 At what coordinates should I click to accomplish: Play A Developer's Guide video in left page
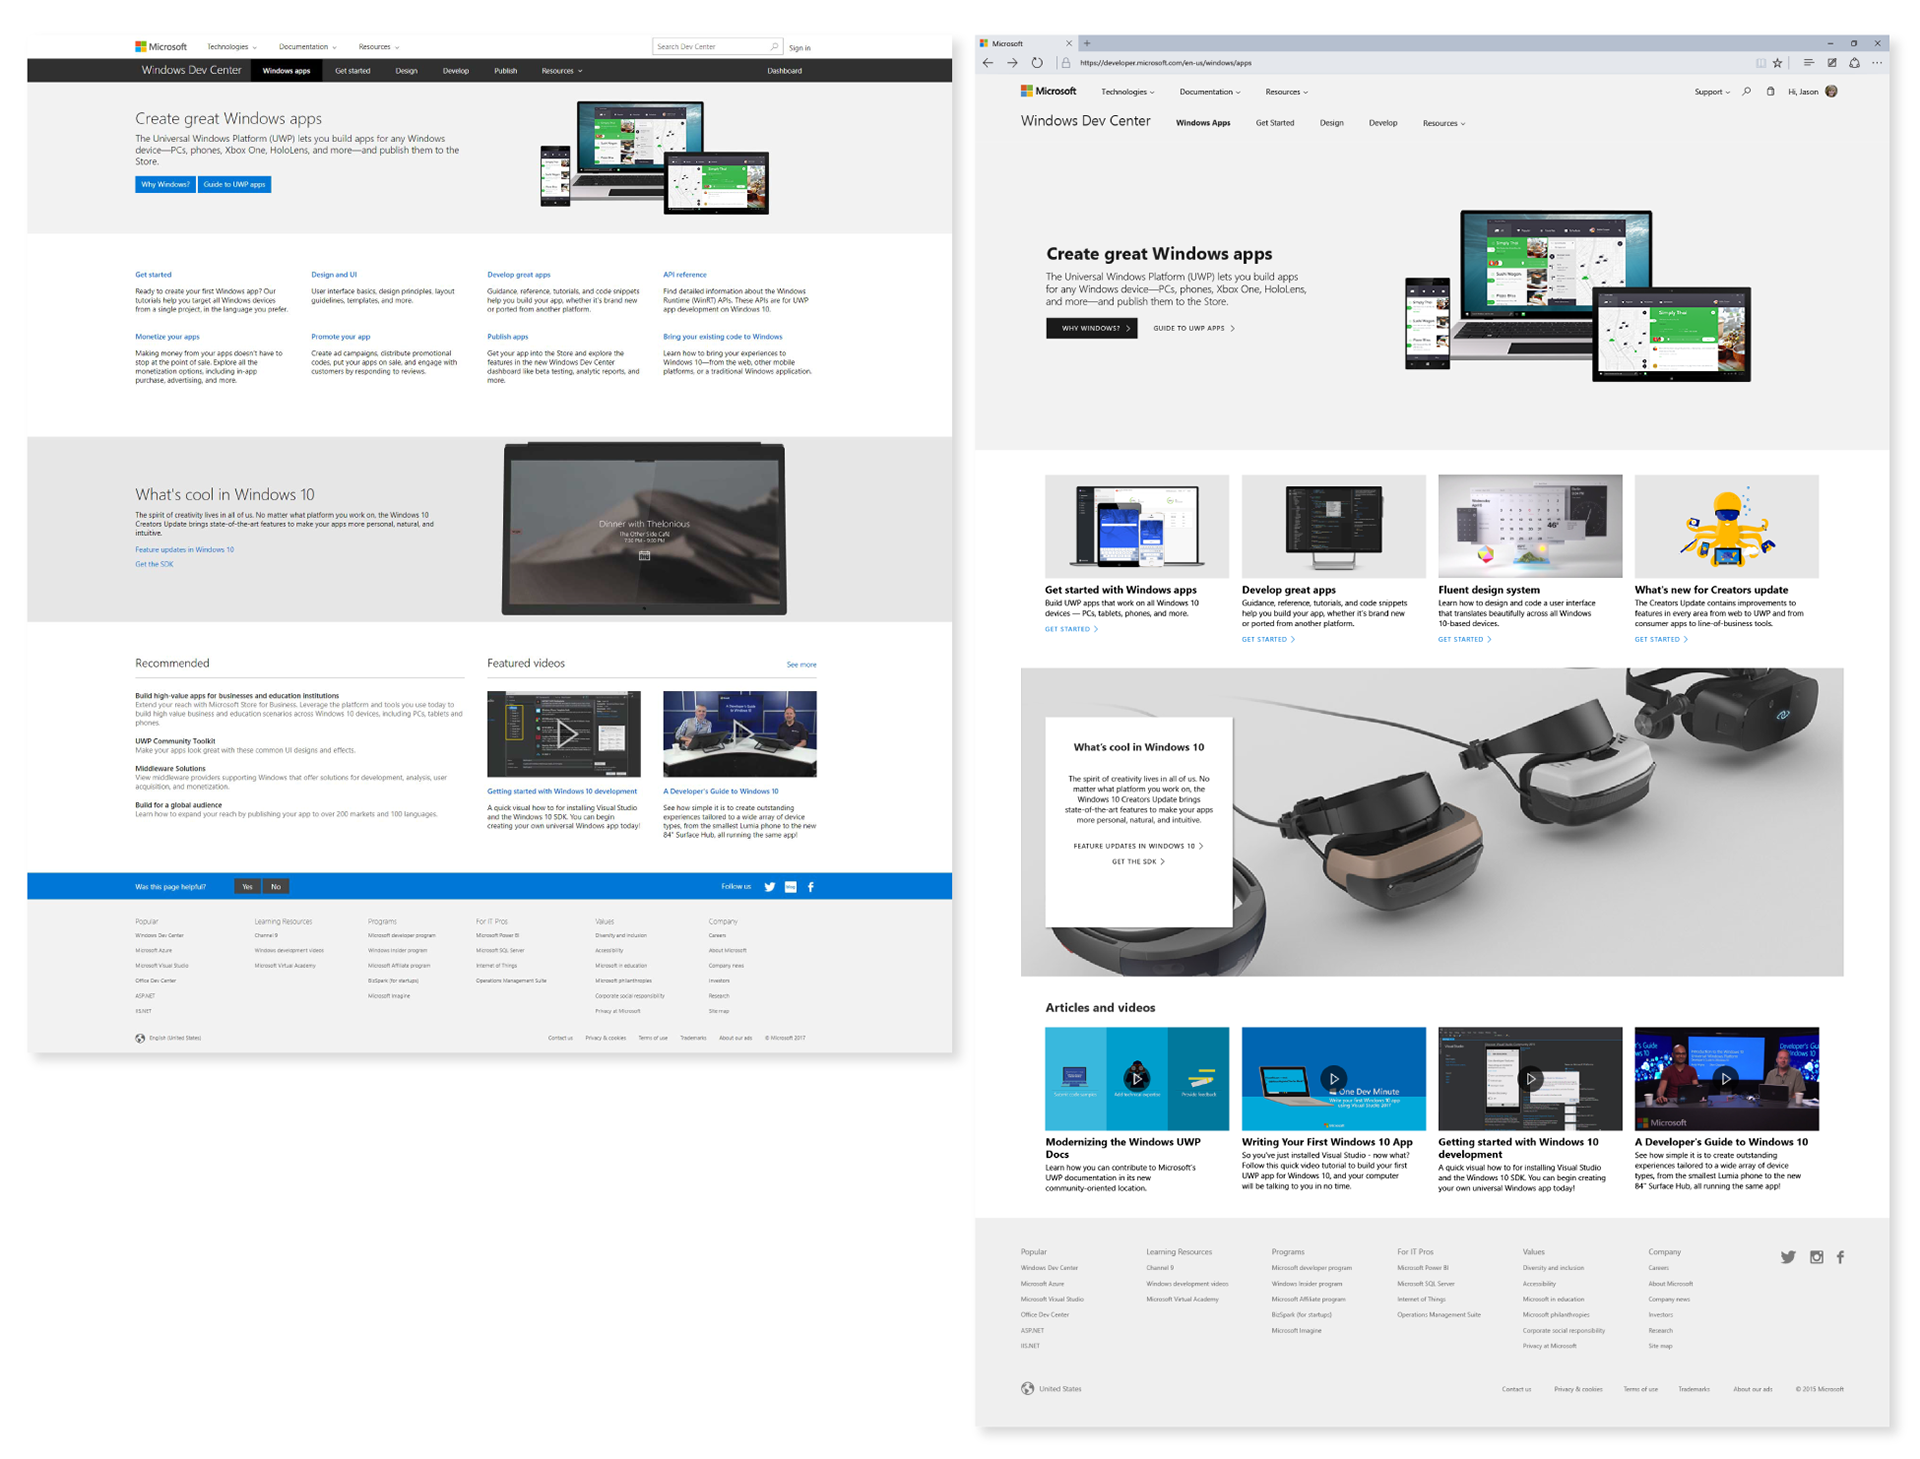tap(740, 733)
